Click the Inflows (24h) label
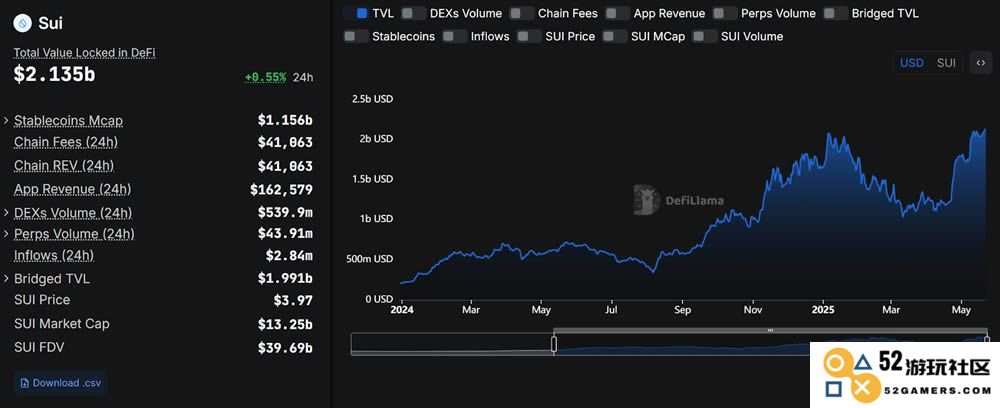Screen dimensions: 1000x408 tap(54, 256)
